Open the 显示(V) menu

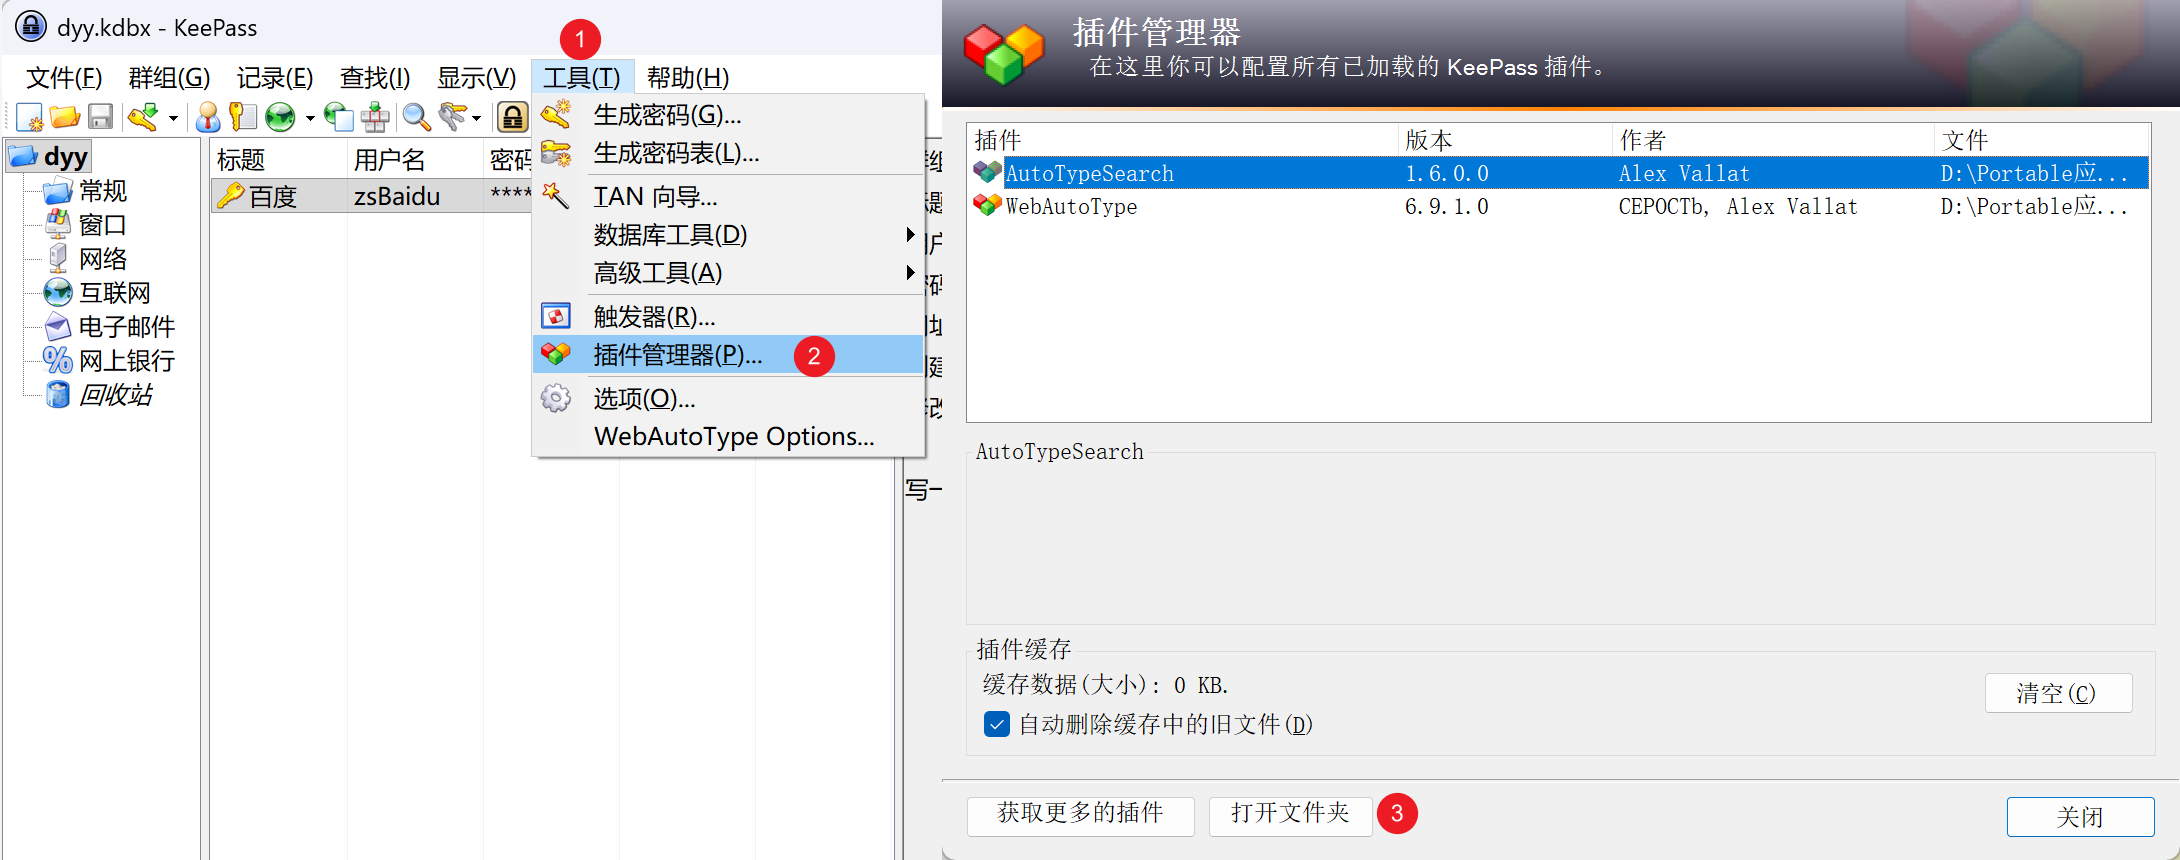[476, 77]
